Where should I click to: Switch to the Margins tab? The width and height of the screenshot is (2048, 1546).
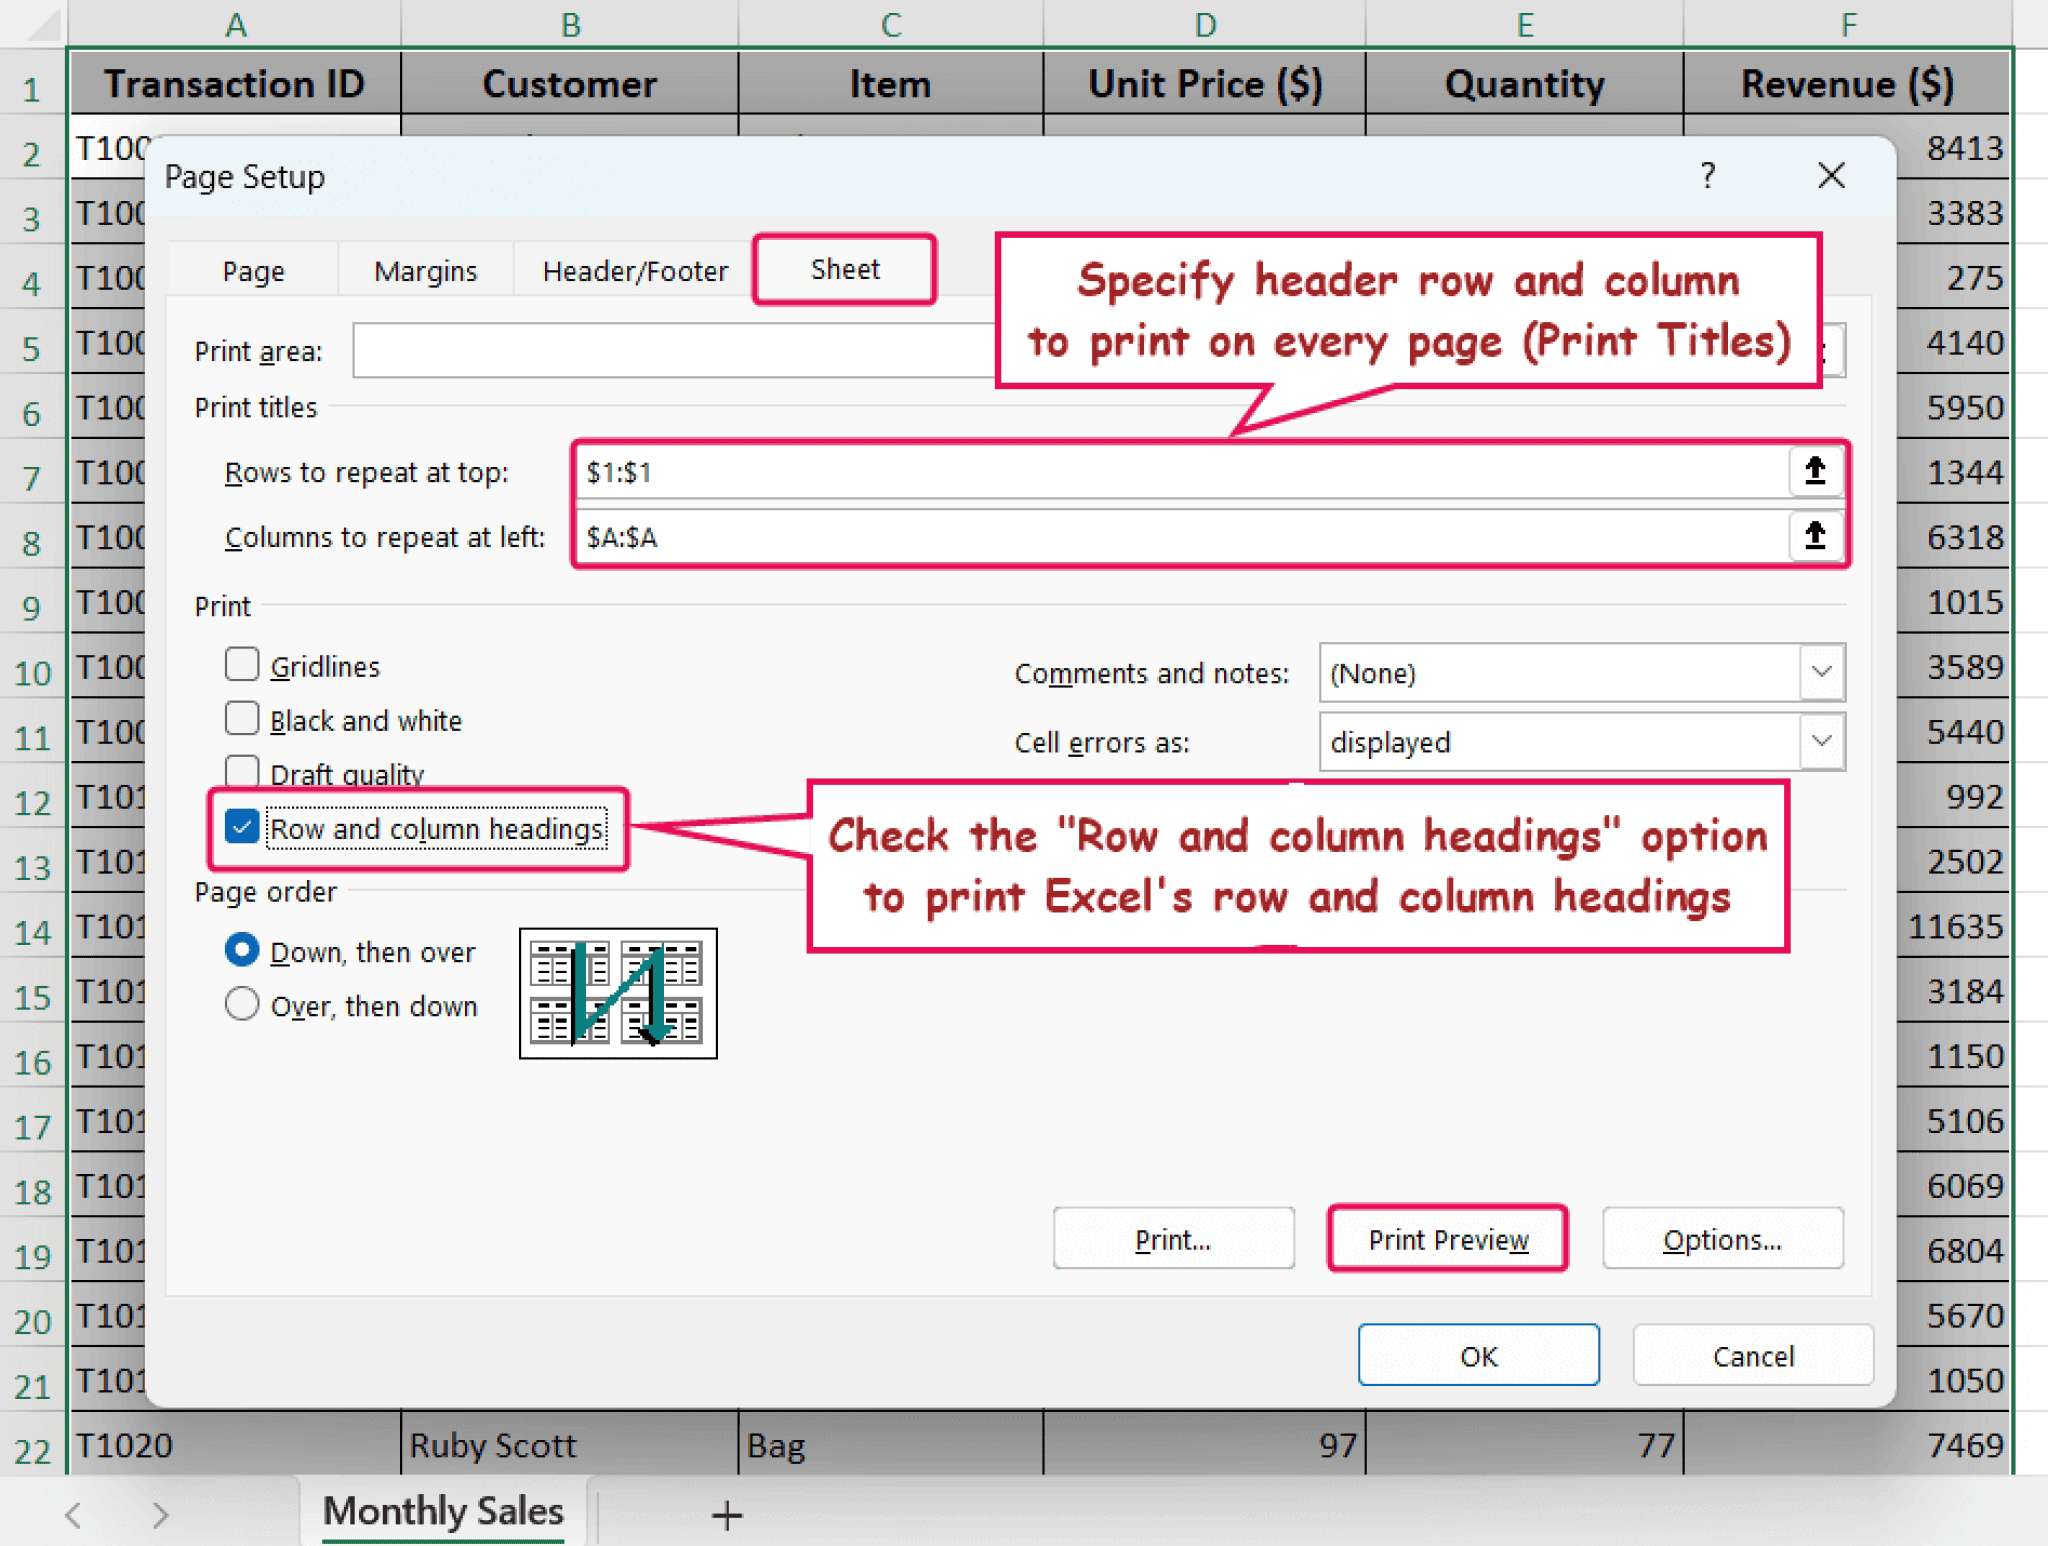coord(424,270)
